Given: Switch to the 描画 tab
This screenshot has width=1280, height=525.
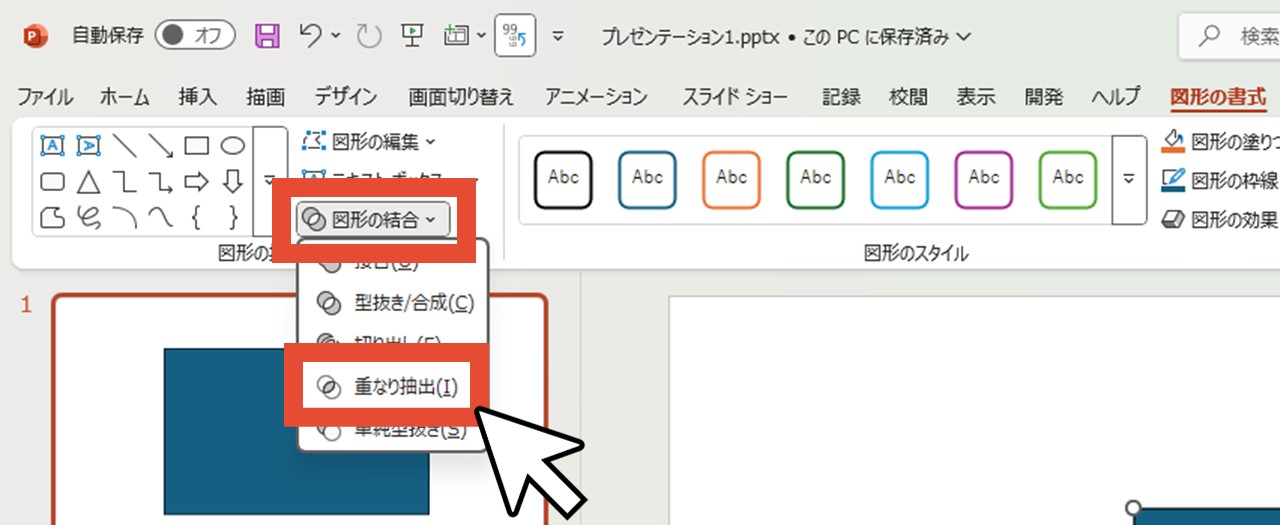Looking at the screenshot, I should click(265, 97).
